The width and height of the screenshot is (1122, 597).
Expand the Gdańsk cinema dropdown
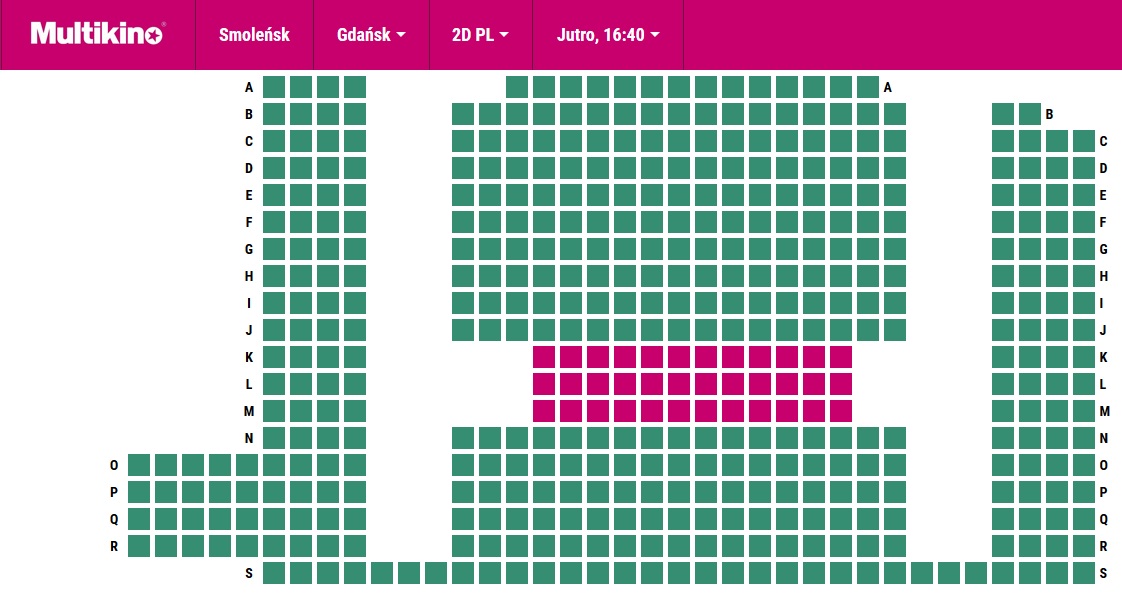click(371, 35)
